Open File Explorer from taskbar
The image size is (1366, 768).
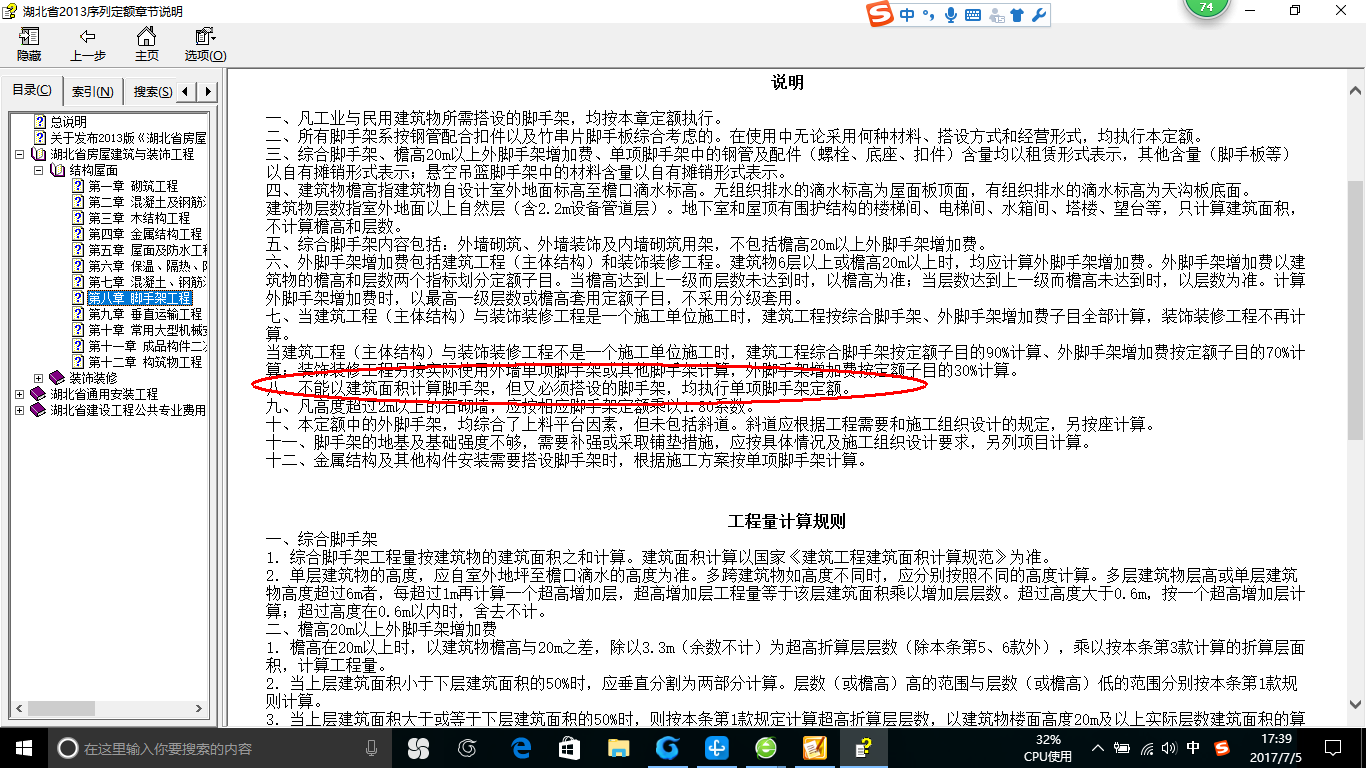619,747
